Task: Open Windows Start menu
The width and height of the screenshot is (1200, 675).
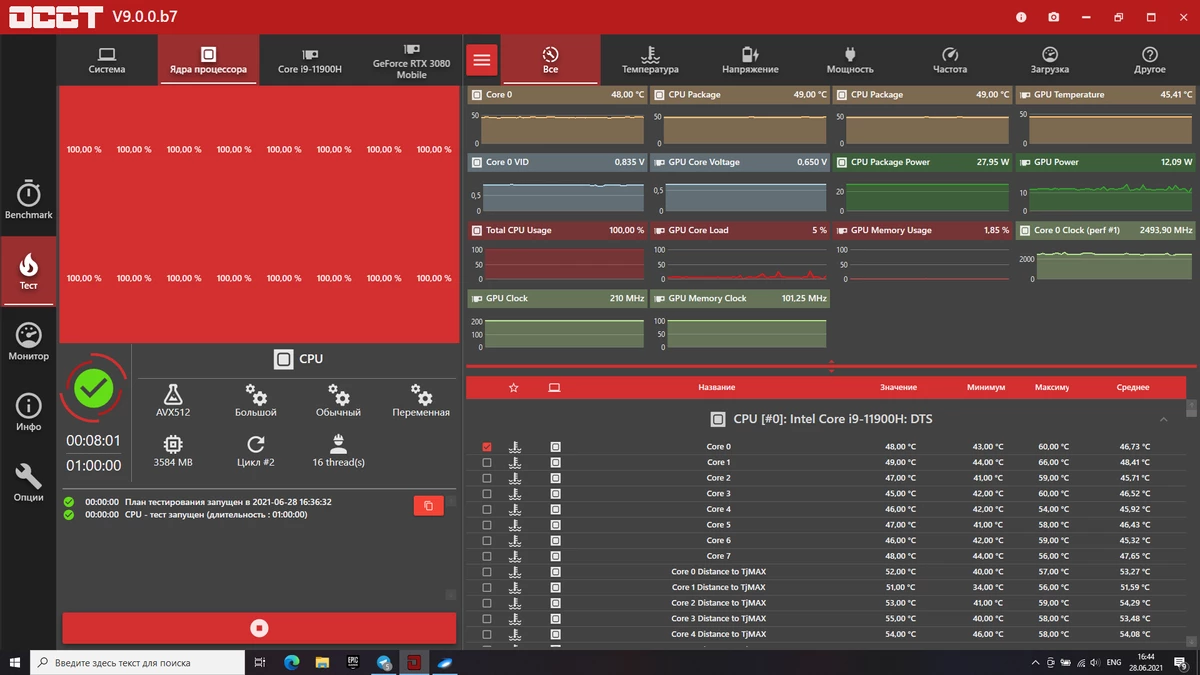Action: point(14,662)
